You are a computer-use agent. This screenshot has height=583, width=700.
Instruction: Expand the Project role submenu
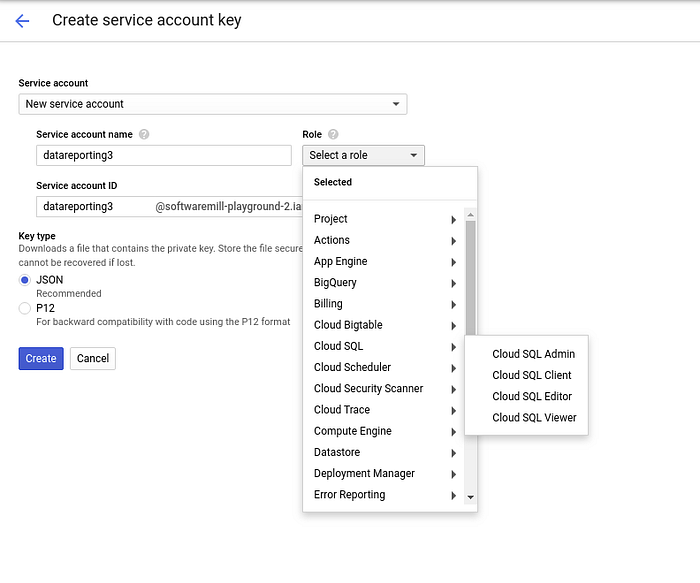pyautogui.click(x=384, y=219)
